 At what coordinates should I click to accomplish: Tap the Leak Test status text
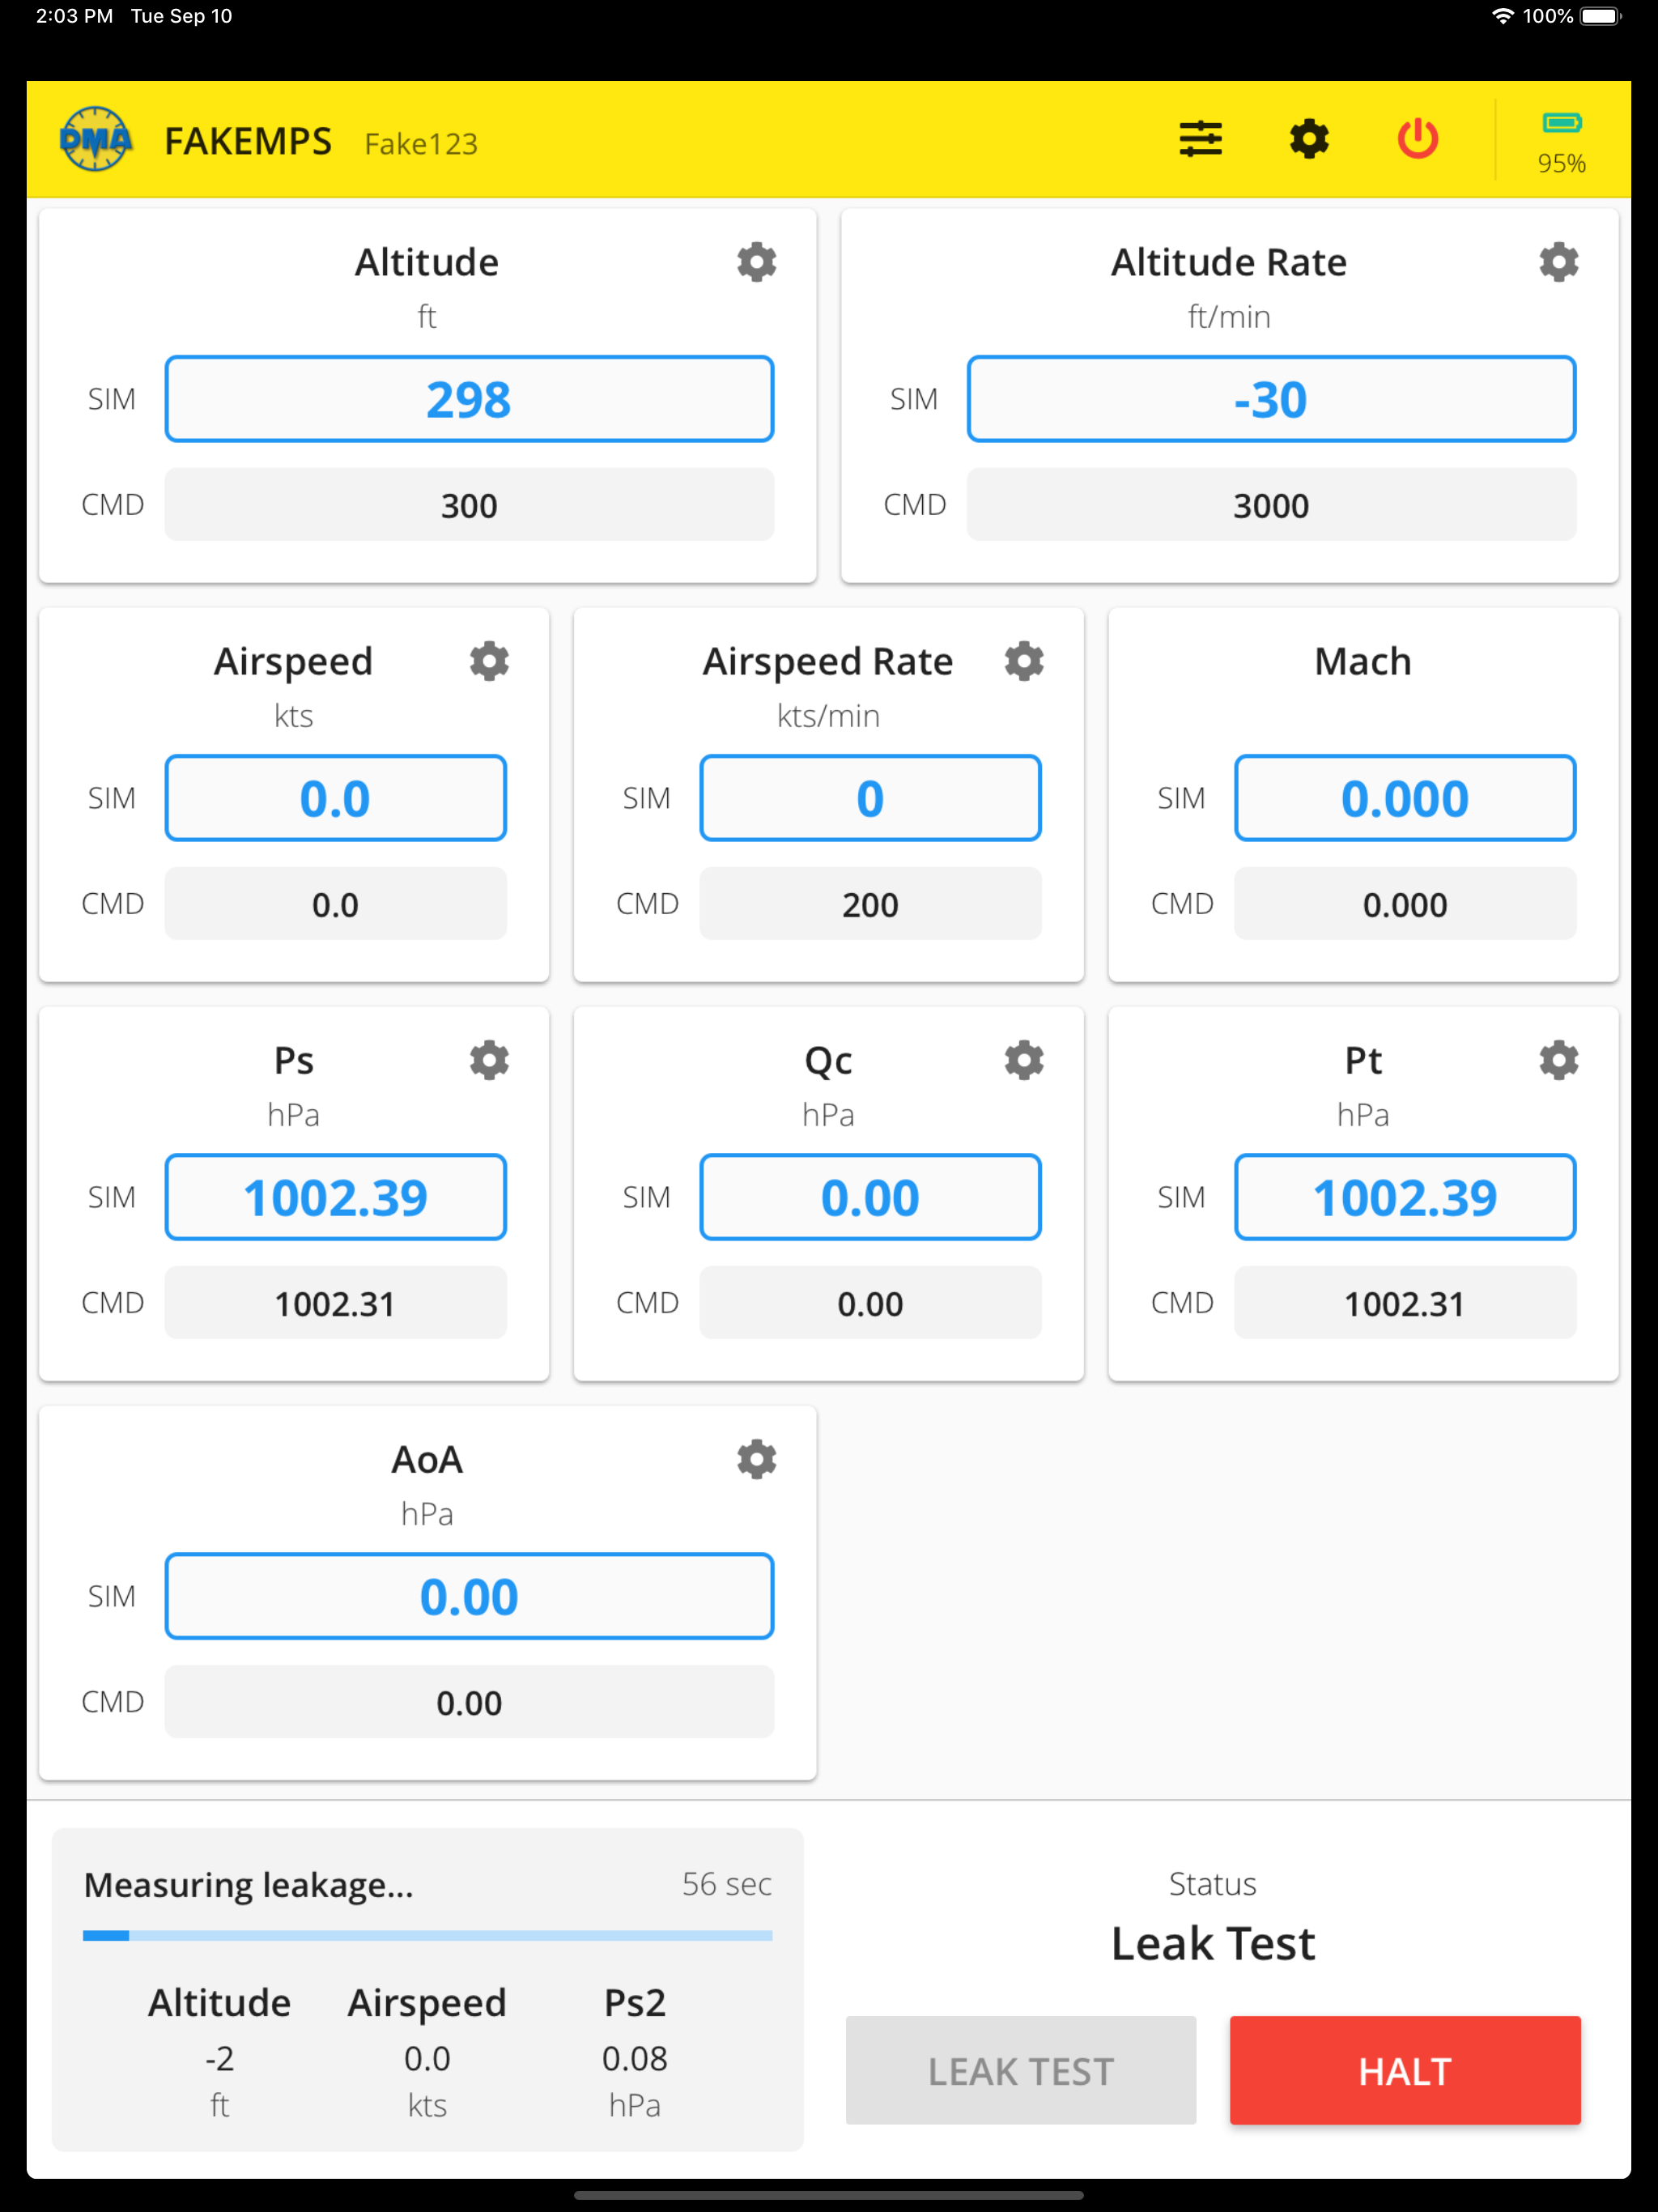(x=1213, y=1943)
